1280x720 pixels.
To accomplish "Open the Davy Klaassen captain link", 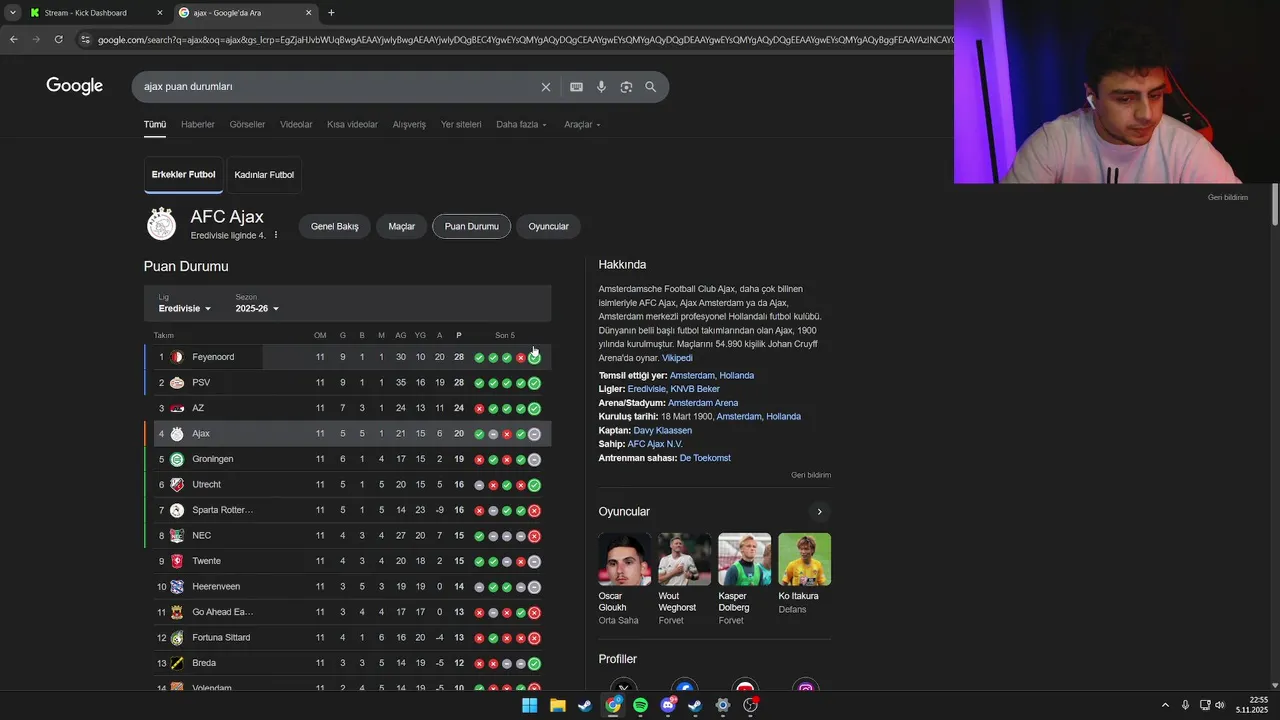I will pos(662,431).
